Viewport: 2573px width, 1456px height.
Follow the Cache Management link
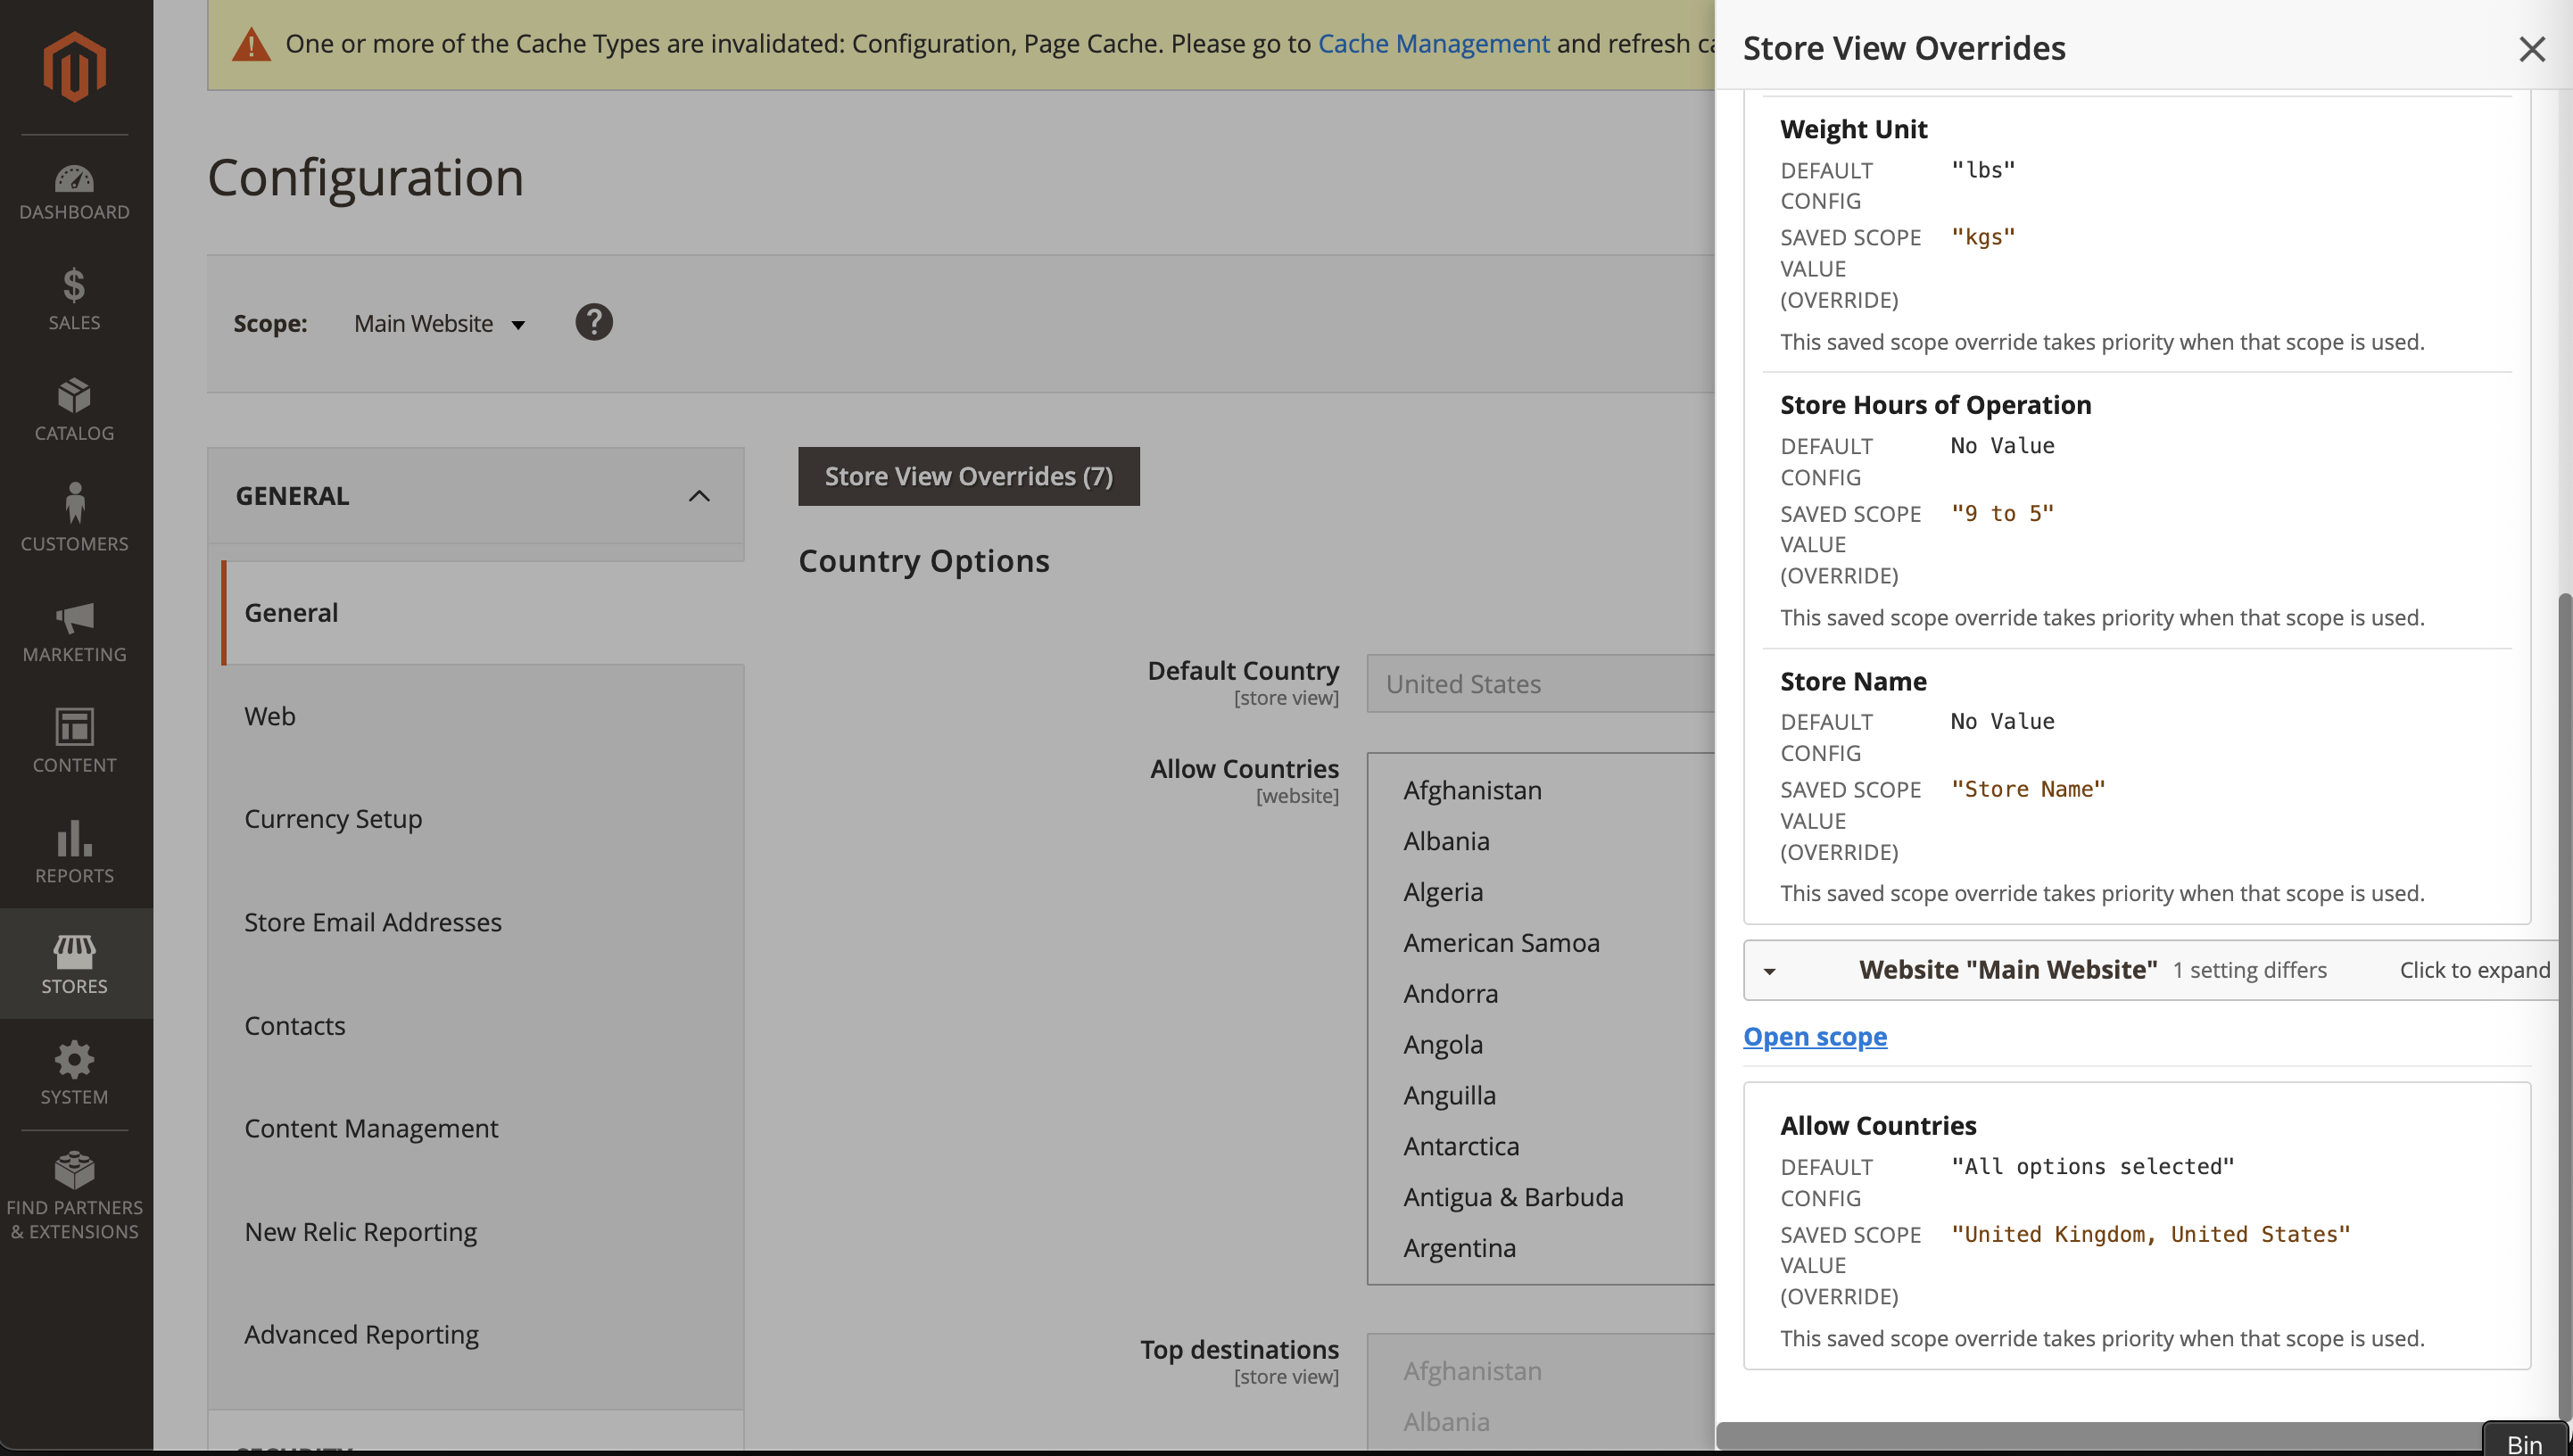[1433, 44]
